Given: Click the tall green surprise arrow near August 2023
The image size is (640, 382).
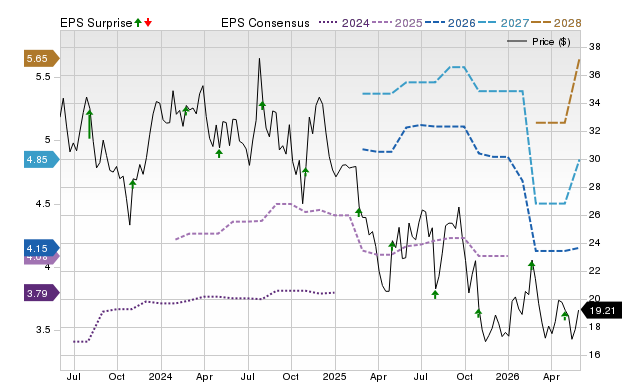Looking at the screenshot, I should (x=90, y=124).
